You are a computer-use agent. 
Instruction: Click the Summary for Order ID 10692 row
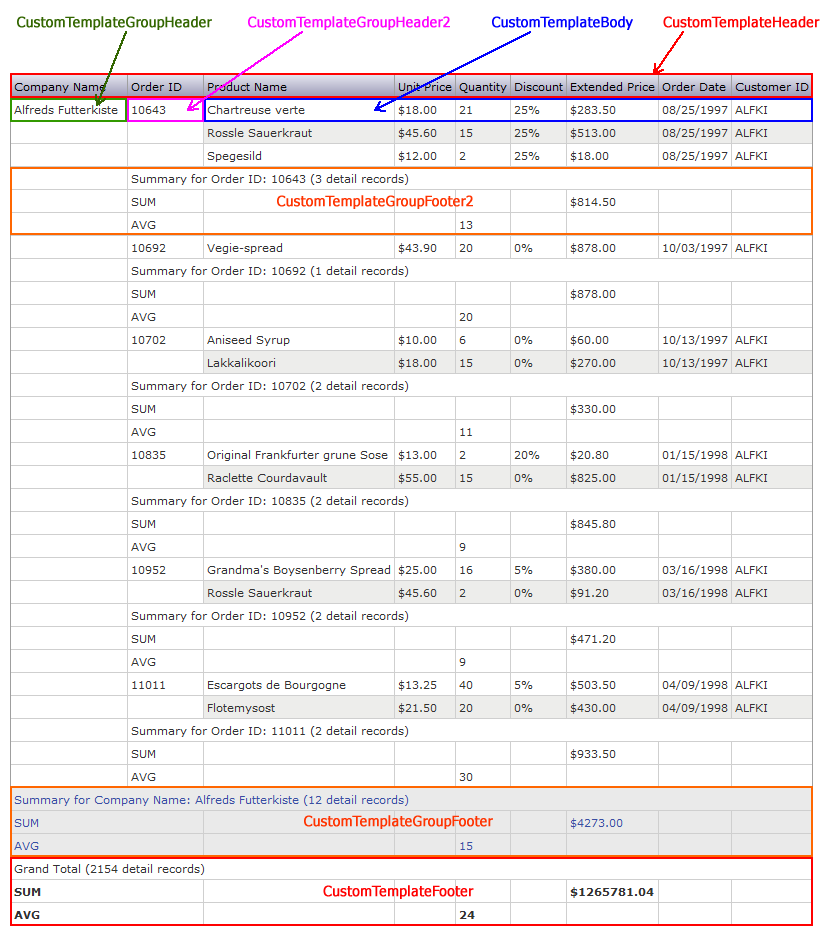coord(270,271)
